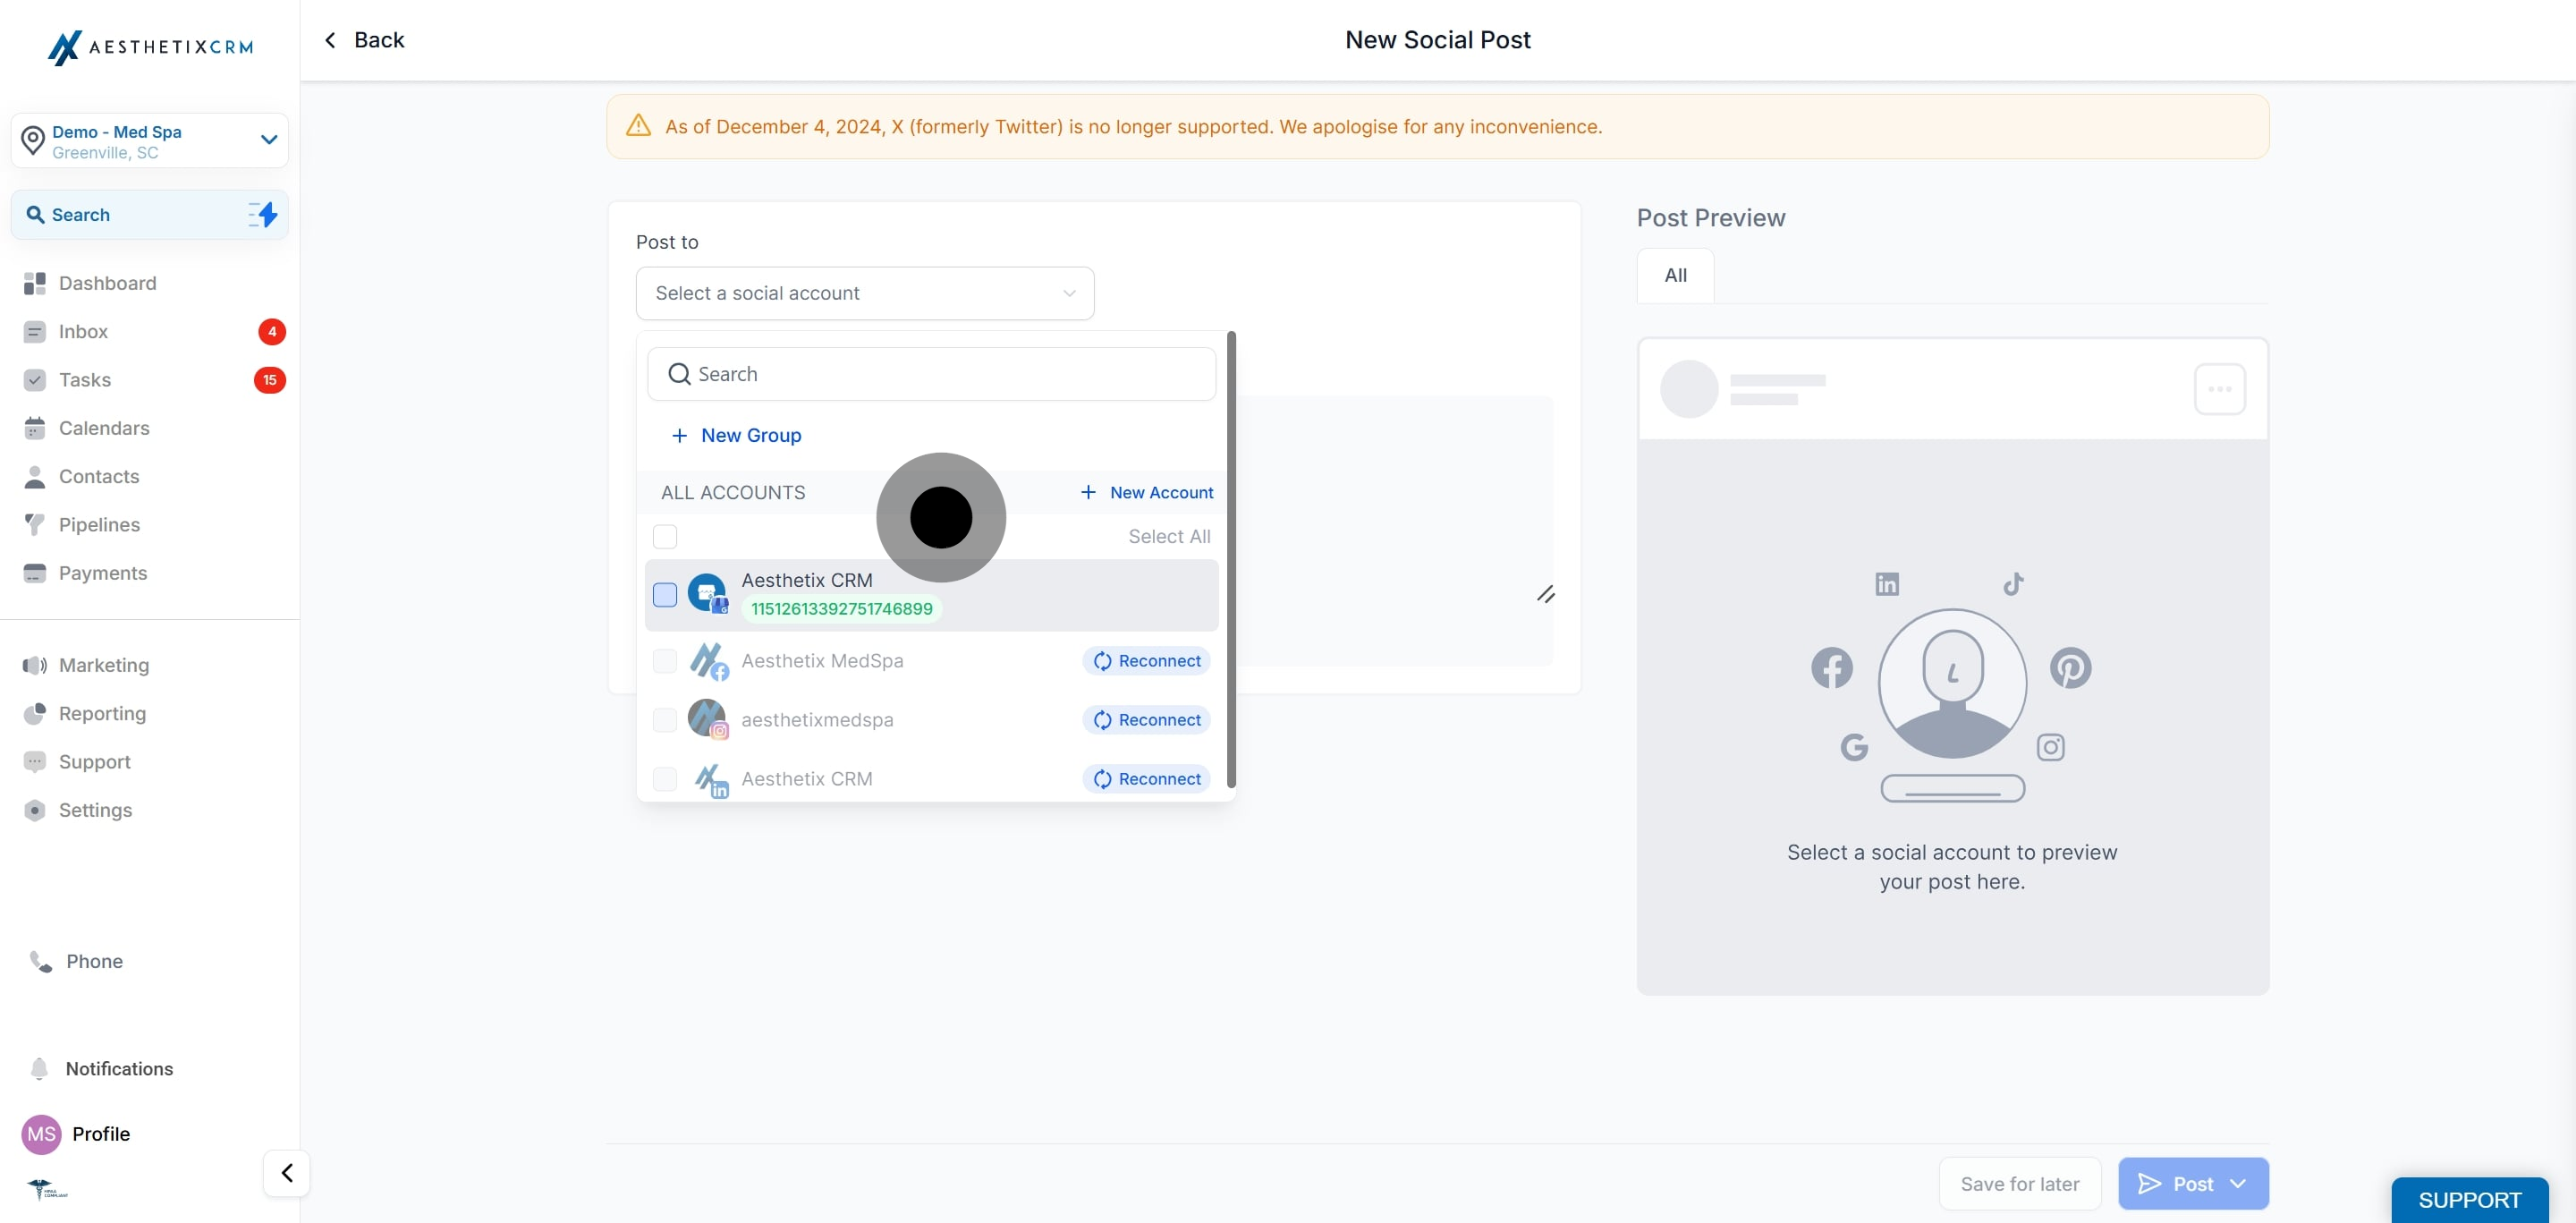Select the All preview tab
The height and width of the screenshot is (1223, 2576).
pos(1675,275)
